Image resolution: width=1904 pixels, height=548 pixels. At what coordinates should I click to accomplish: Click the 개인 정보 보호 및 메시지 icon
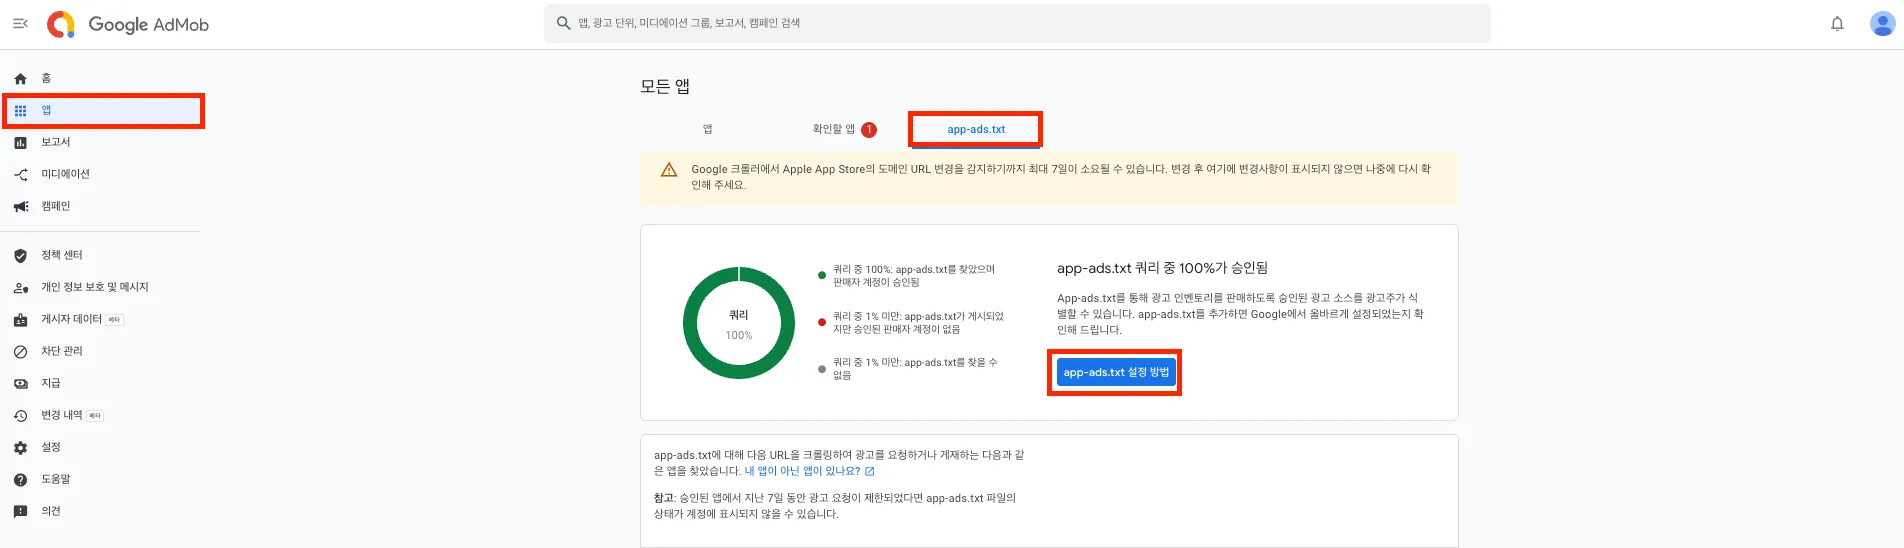click(20, 288)
